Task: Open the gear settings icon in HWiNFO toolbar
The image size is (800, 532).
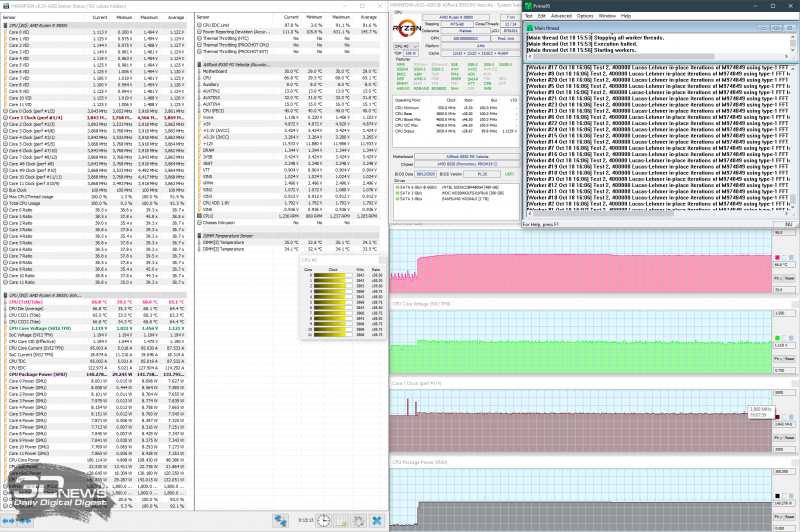Action: pyautogui.click(x=359, y=520)
